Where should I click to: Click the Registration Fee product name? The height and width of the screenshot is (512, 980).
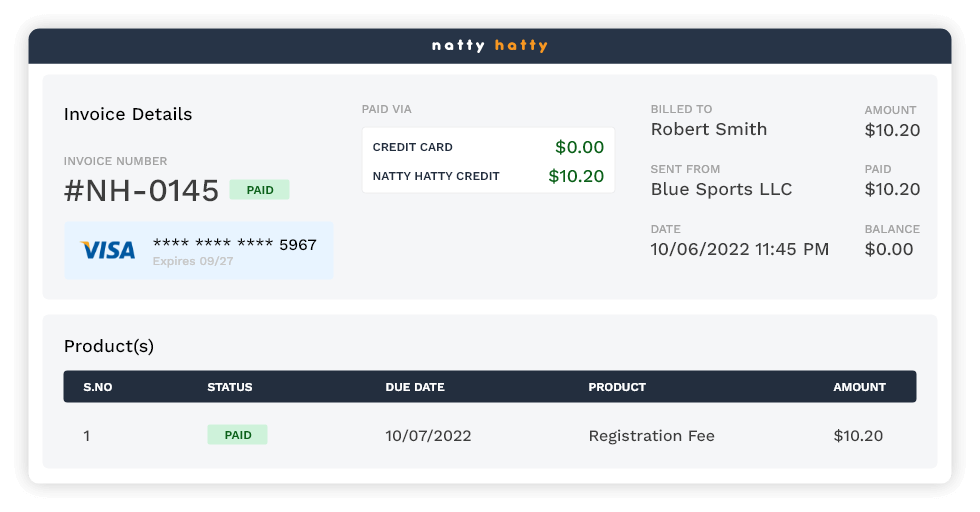pyautogui.click(x=651, y=436)
